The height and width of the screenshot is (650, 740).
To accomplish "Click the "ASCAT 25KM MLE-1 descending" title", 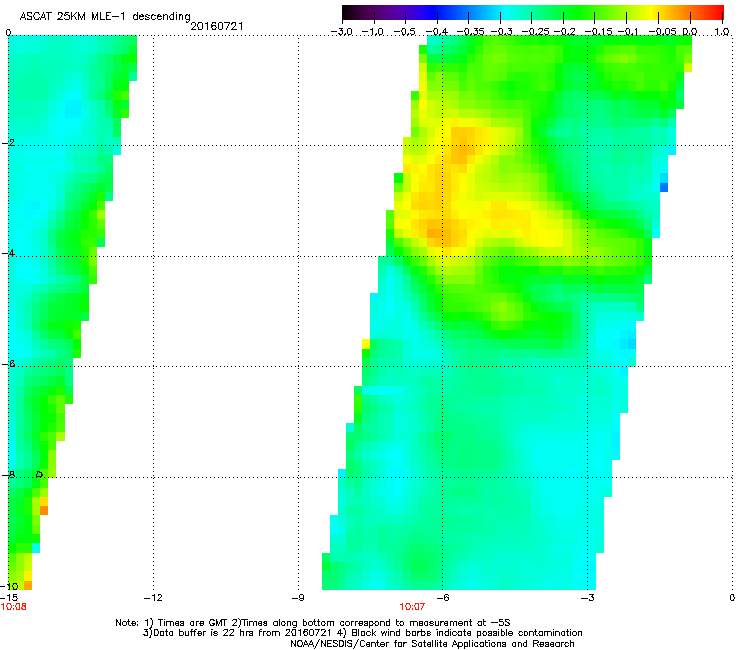I will (105, 16).
